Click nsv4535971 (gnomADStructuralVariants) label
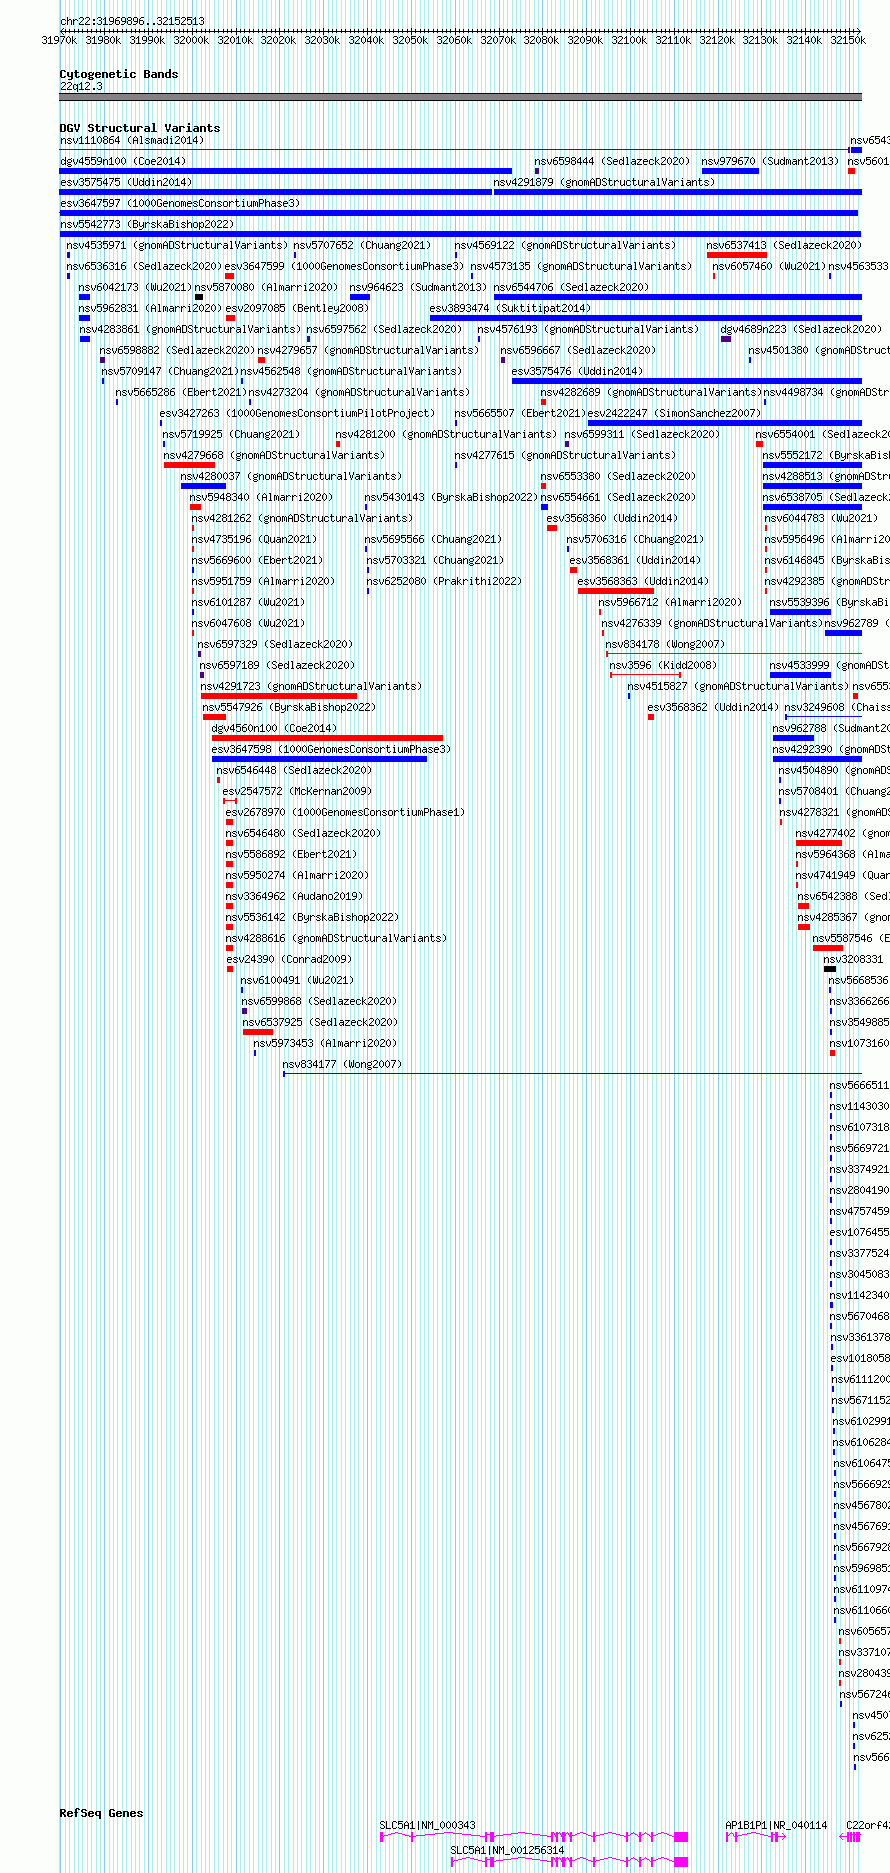The image size is (890, 1873). pyautogui.click(x=177, y=245)
